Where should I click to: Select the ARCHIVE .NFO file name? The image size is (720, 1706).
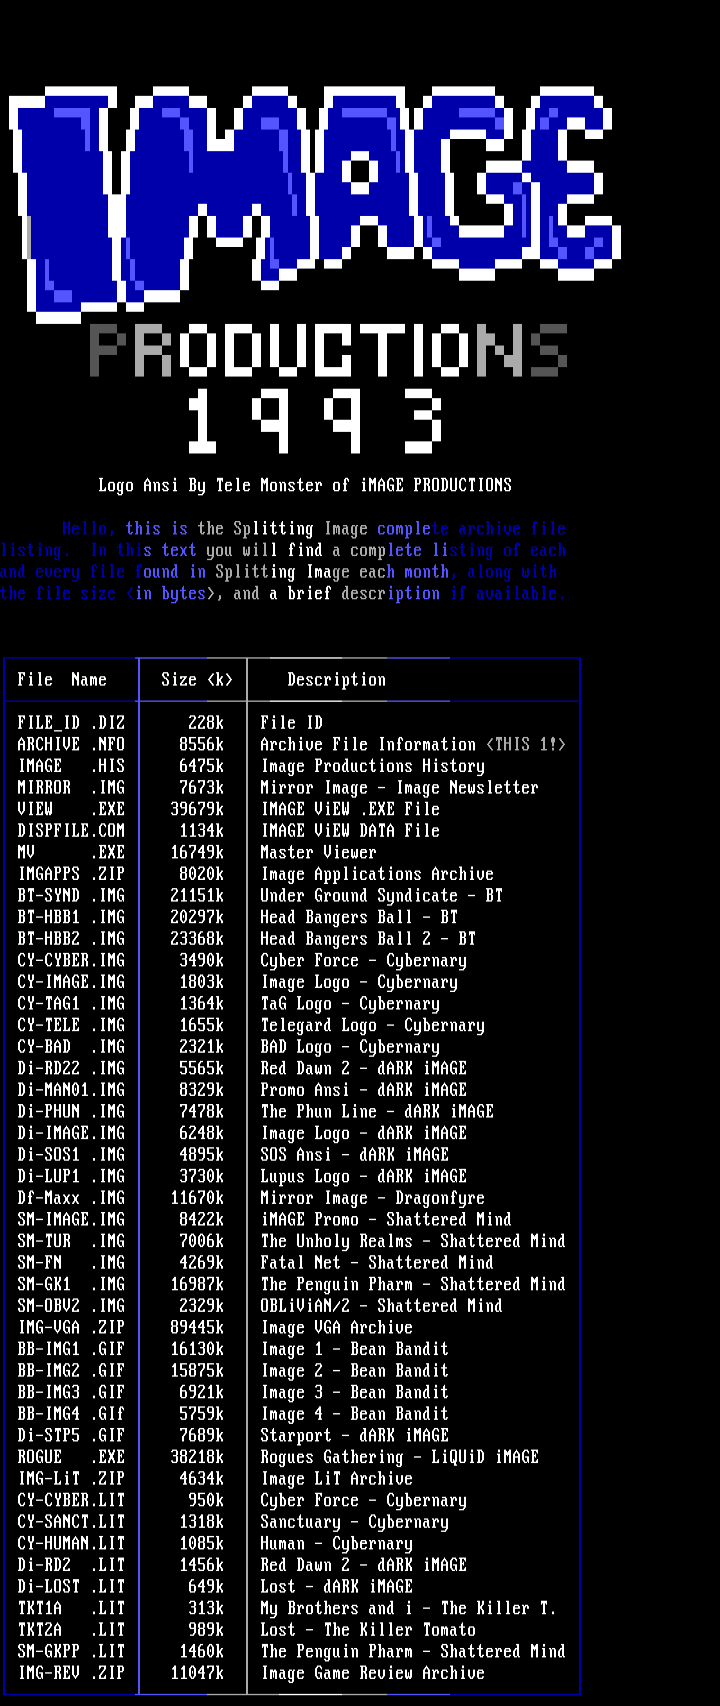tap(71, 745)
